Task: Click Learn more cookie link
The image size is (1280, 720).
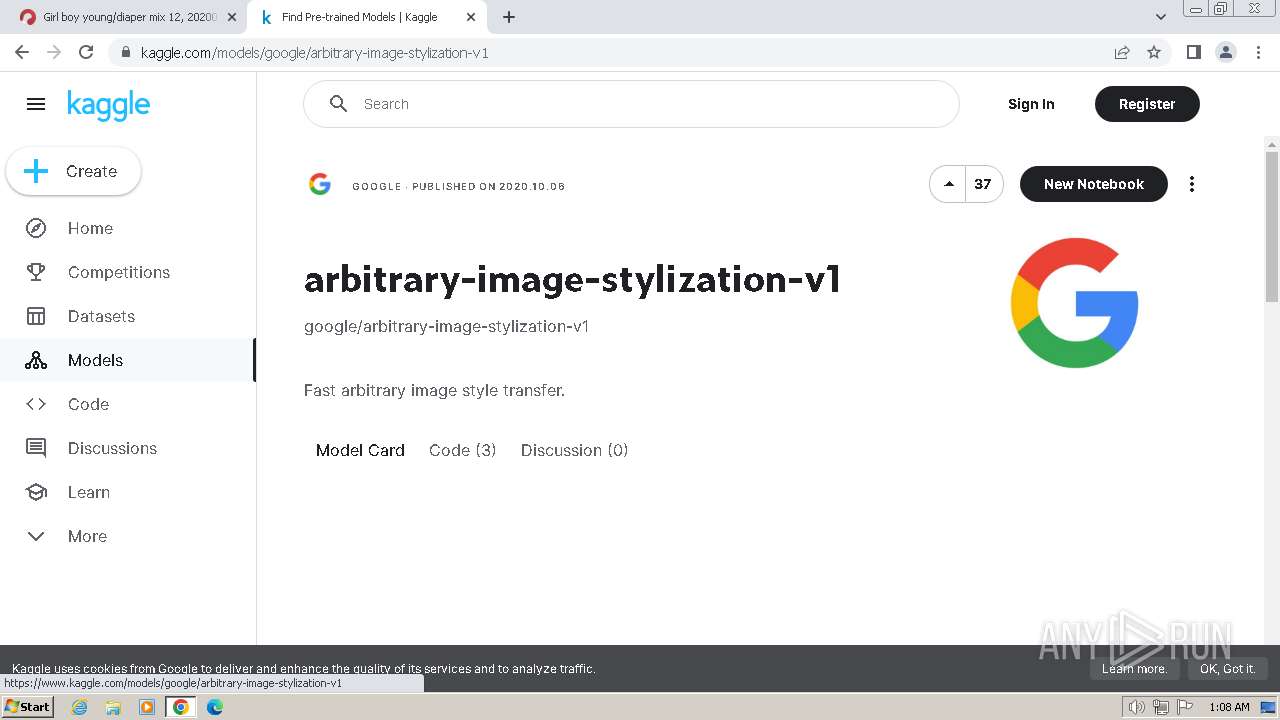Action: 1134,669
